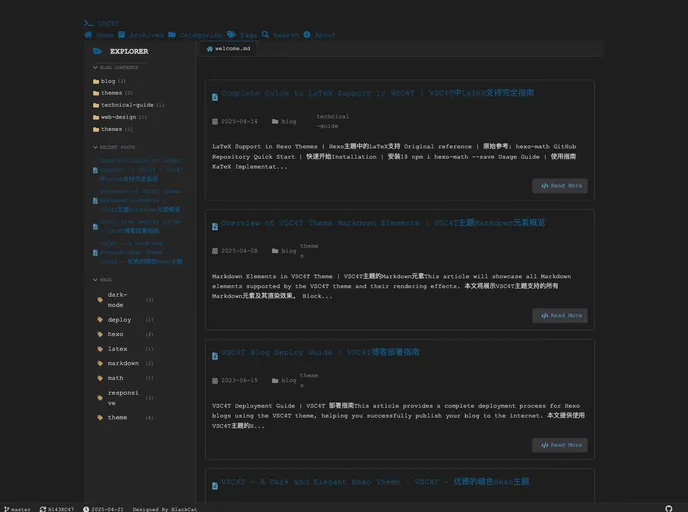
Task: Click the clock icon beside 2025-04-21
Action: coord(86,509)
